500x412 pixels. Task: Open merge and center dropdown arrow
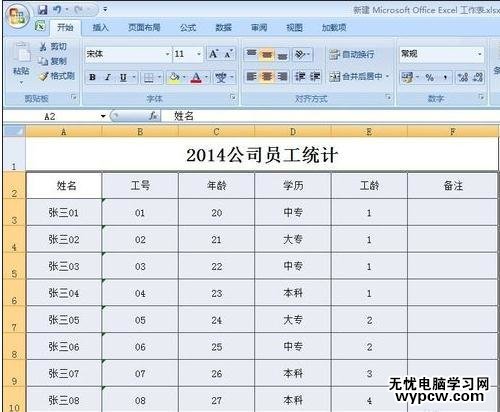[x=387, y=77]
